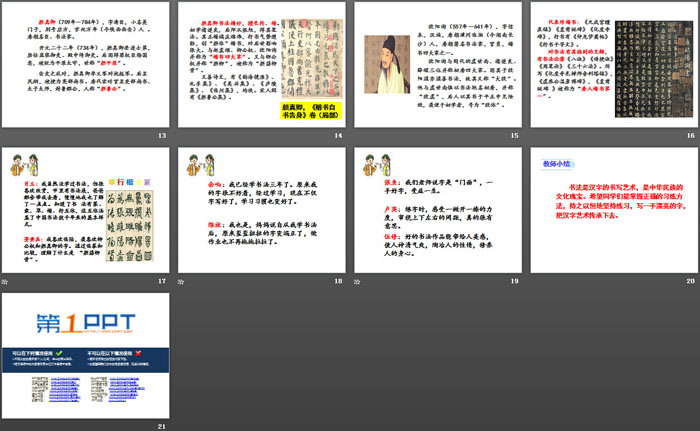The image size is (700, 431).
Task: Select slide 14 thumbnail with yellow caption box
Action: pos(262,65)
